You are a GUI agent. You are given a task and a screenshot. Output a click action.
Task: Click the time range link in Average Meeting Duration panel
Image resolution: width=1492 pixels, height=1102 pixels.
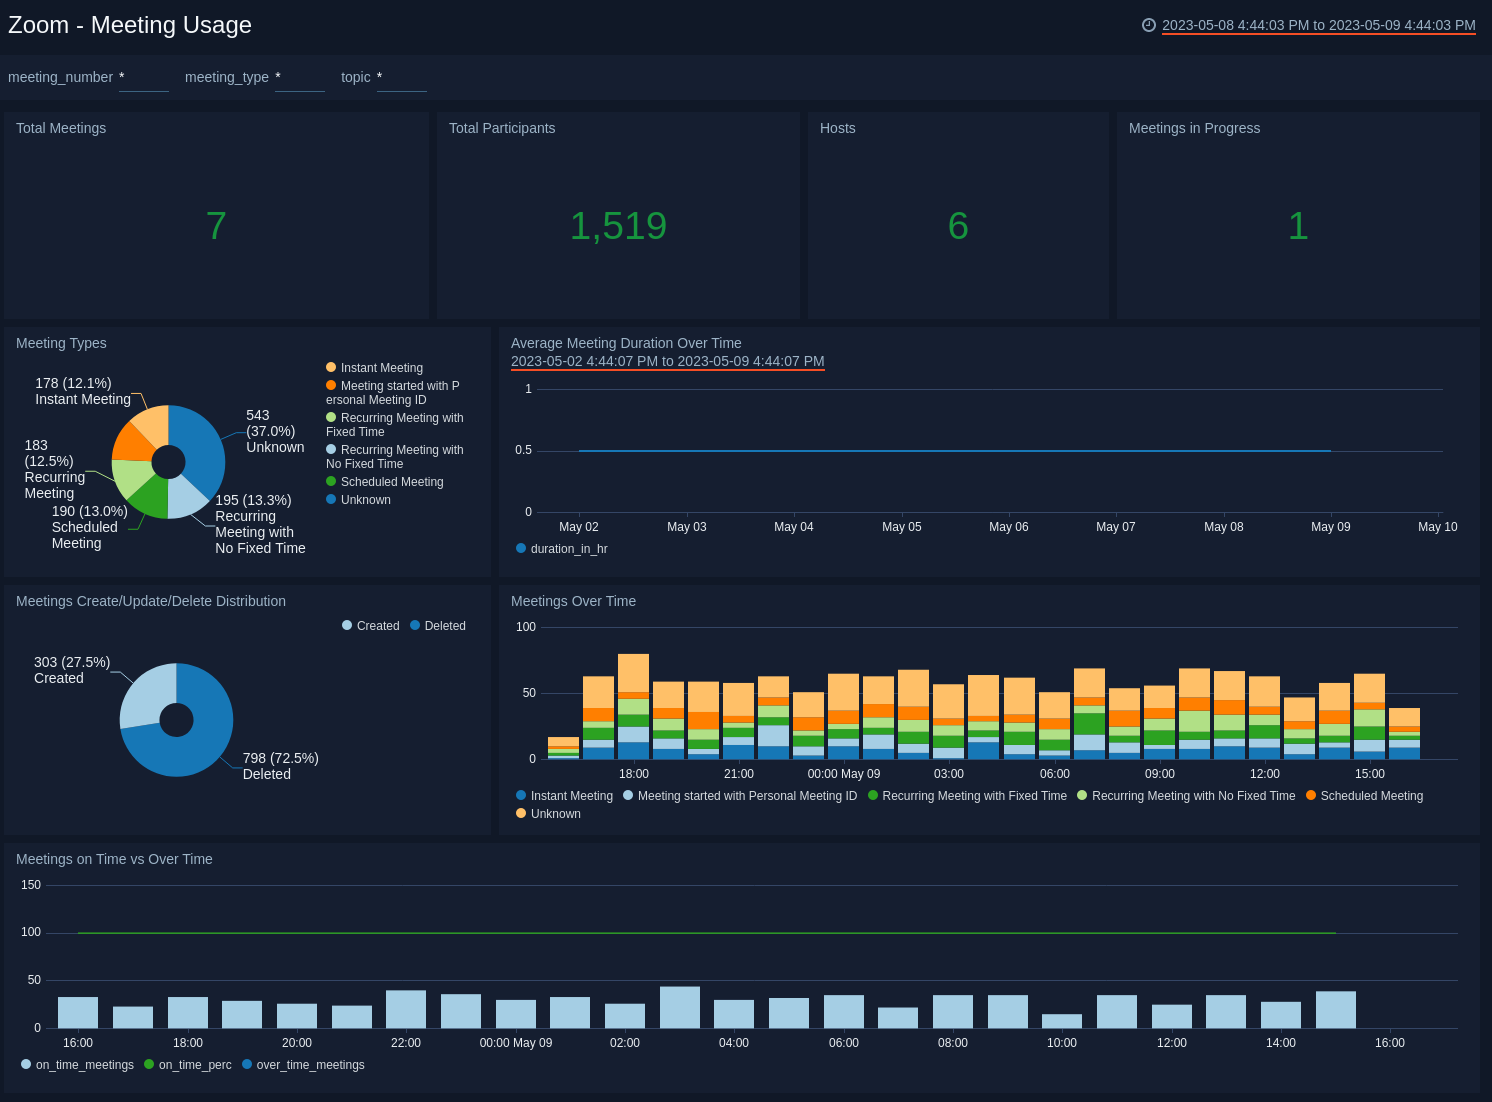pos(667,361)
